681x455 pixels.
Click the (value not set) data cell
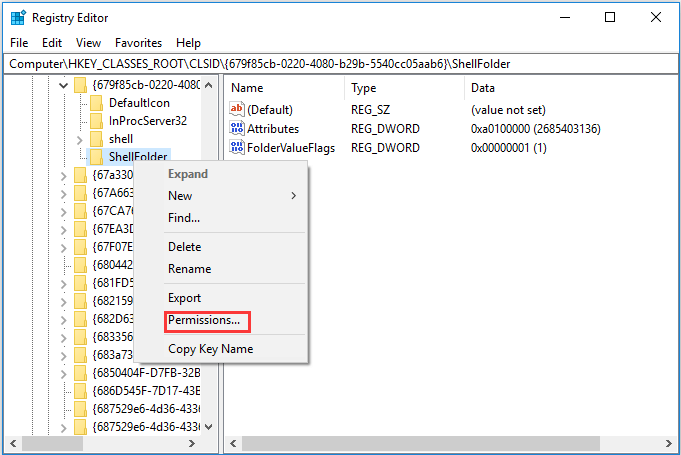point(508,110)
